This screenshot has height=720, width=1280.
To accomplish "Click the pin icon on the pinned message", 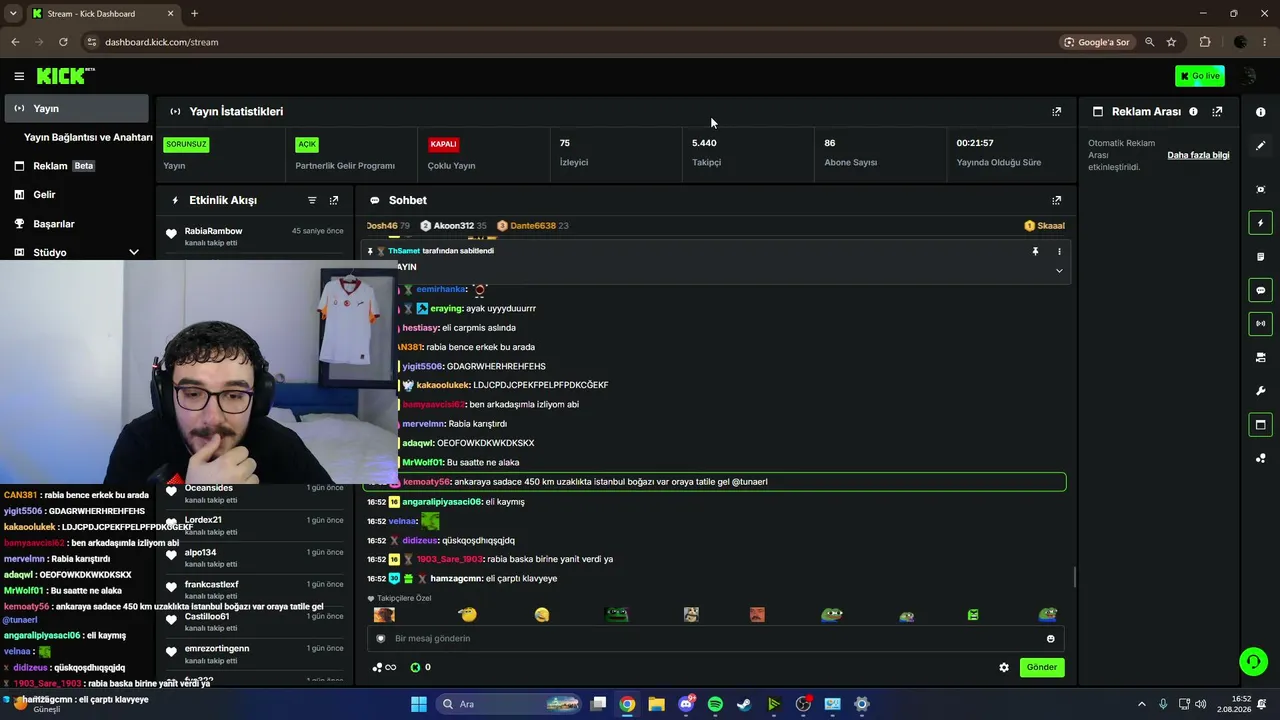I will click(1035, 252).
